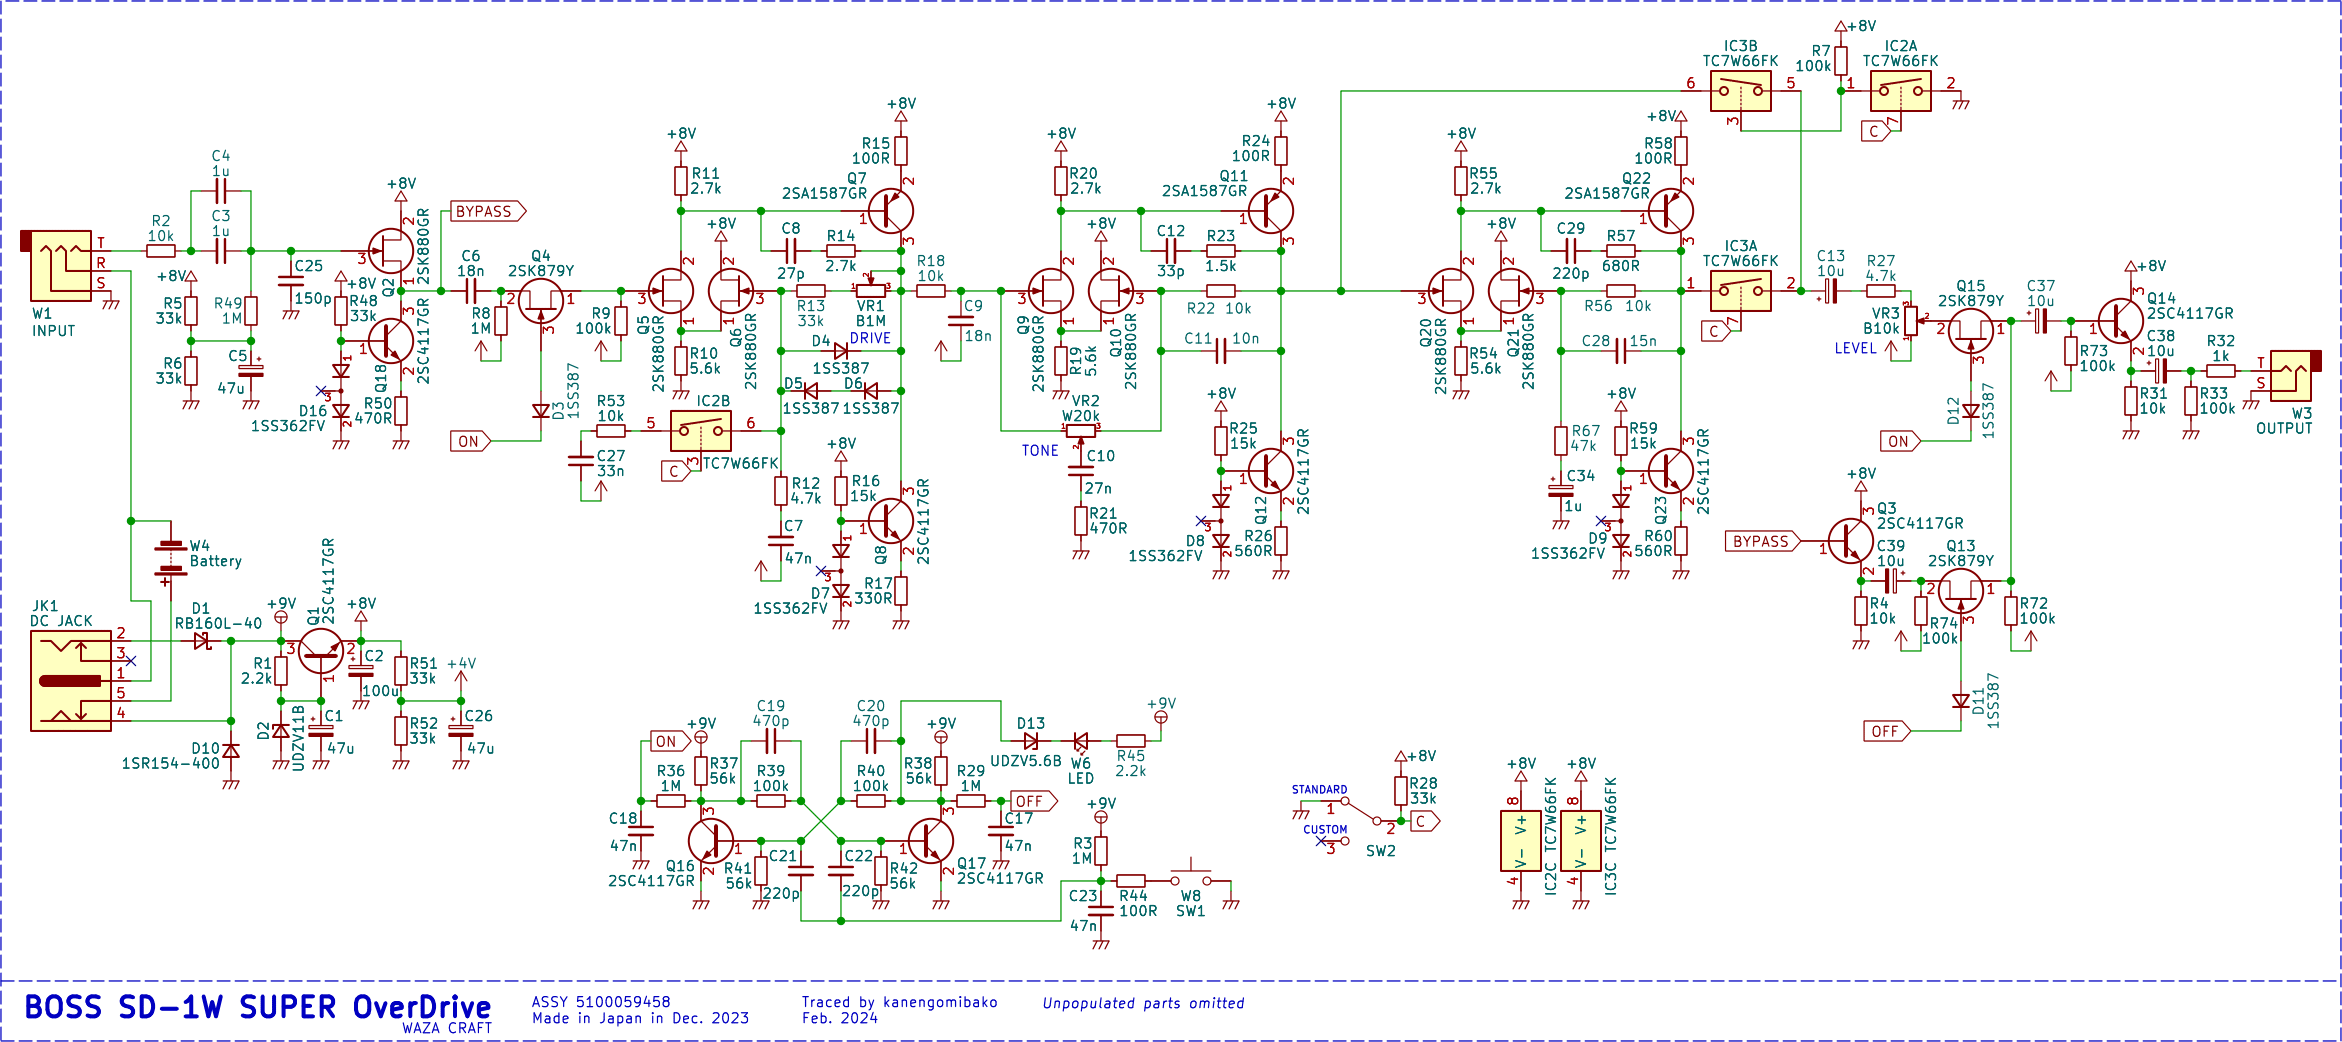Select the 'ASSY 5100059458' text
The image size is (2342, 1042).
coord(601,1002)
